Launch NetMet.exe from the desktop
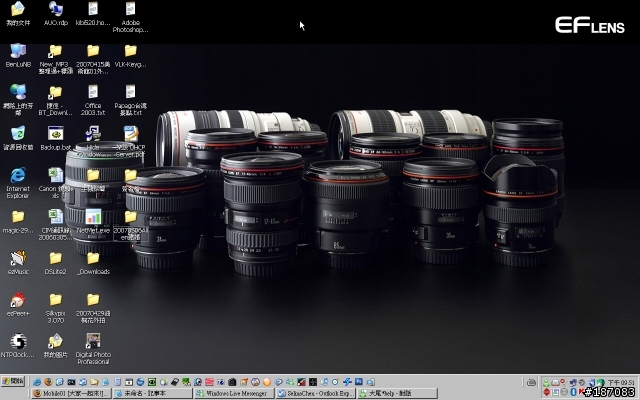This screenshot has width=640, height=400. [x=93, y=222]
